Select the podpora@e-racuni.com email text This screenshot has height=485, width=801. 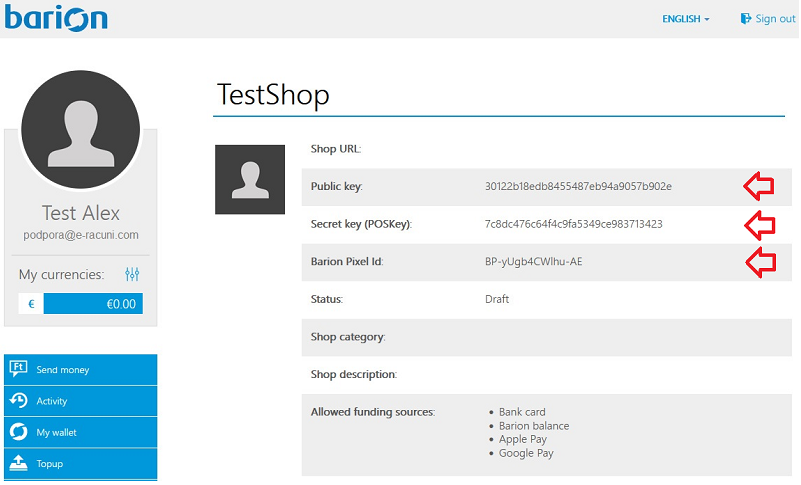pyautogui.click(x=81, y=235)
